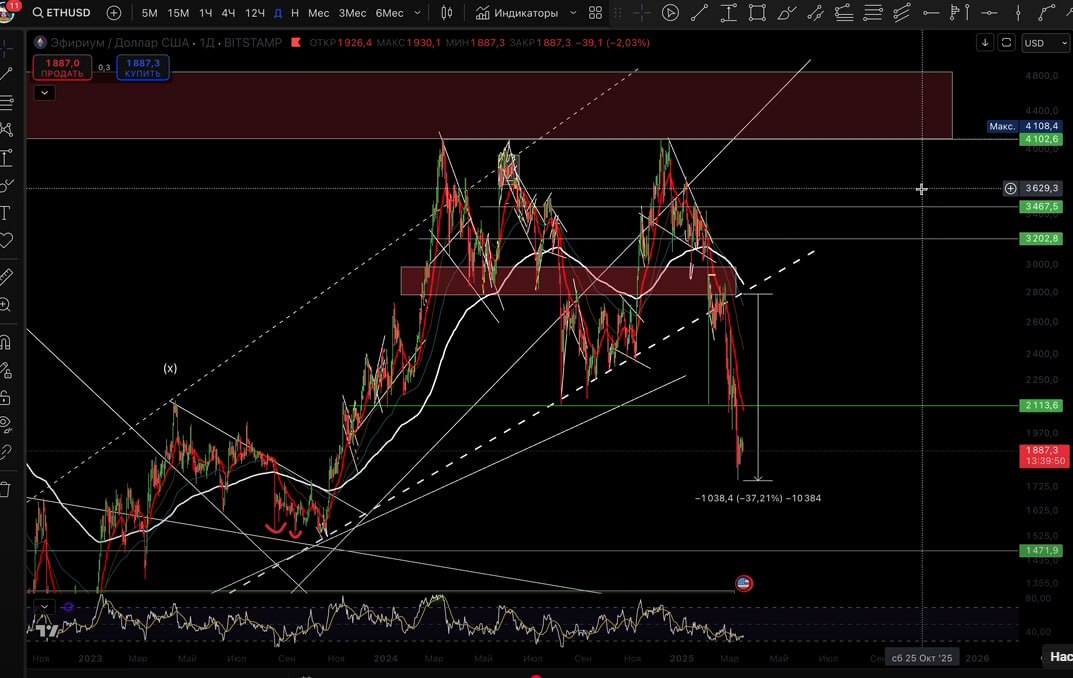Select the volume profile range tool
The width and height of the screenshot is (1073, 678).
pos(960,12)
